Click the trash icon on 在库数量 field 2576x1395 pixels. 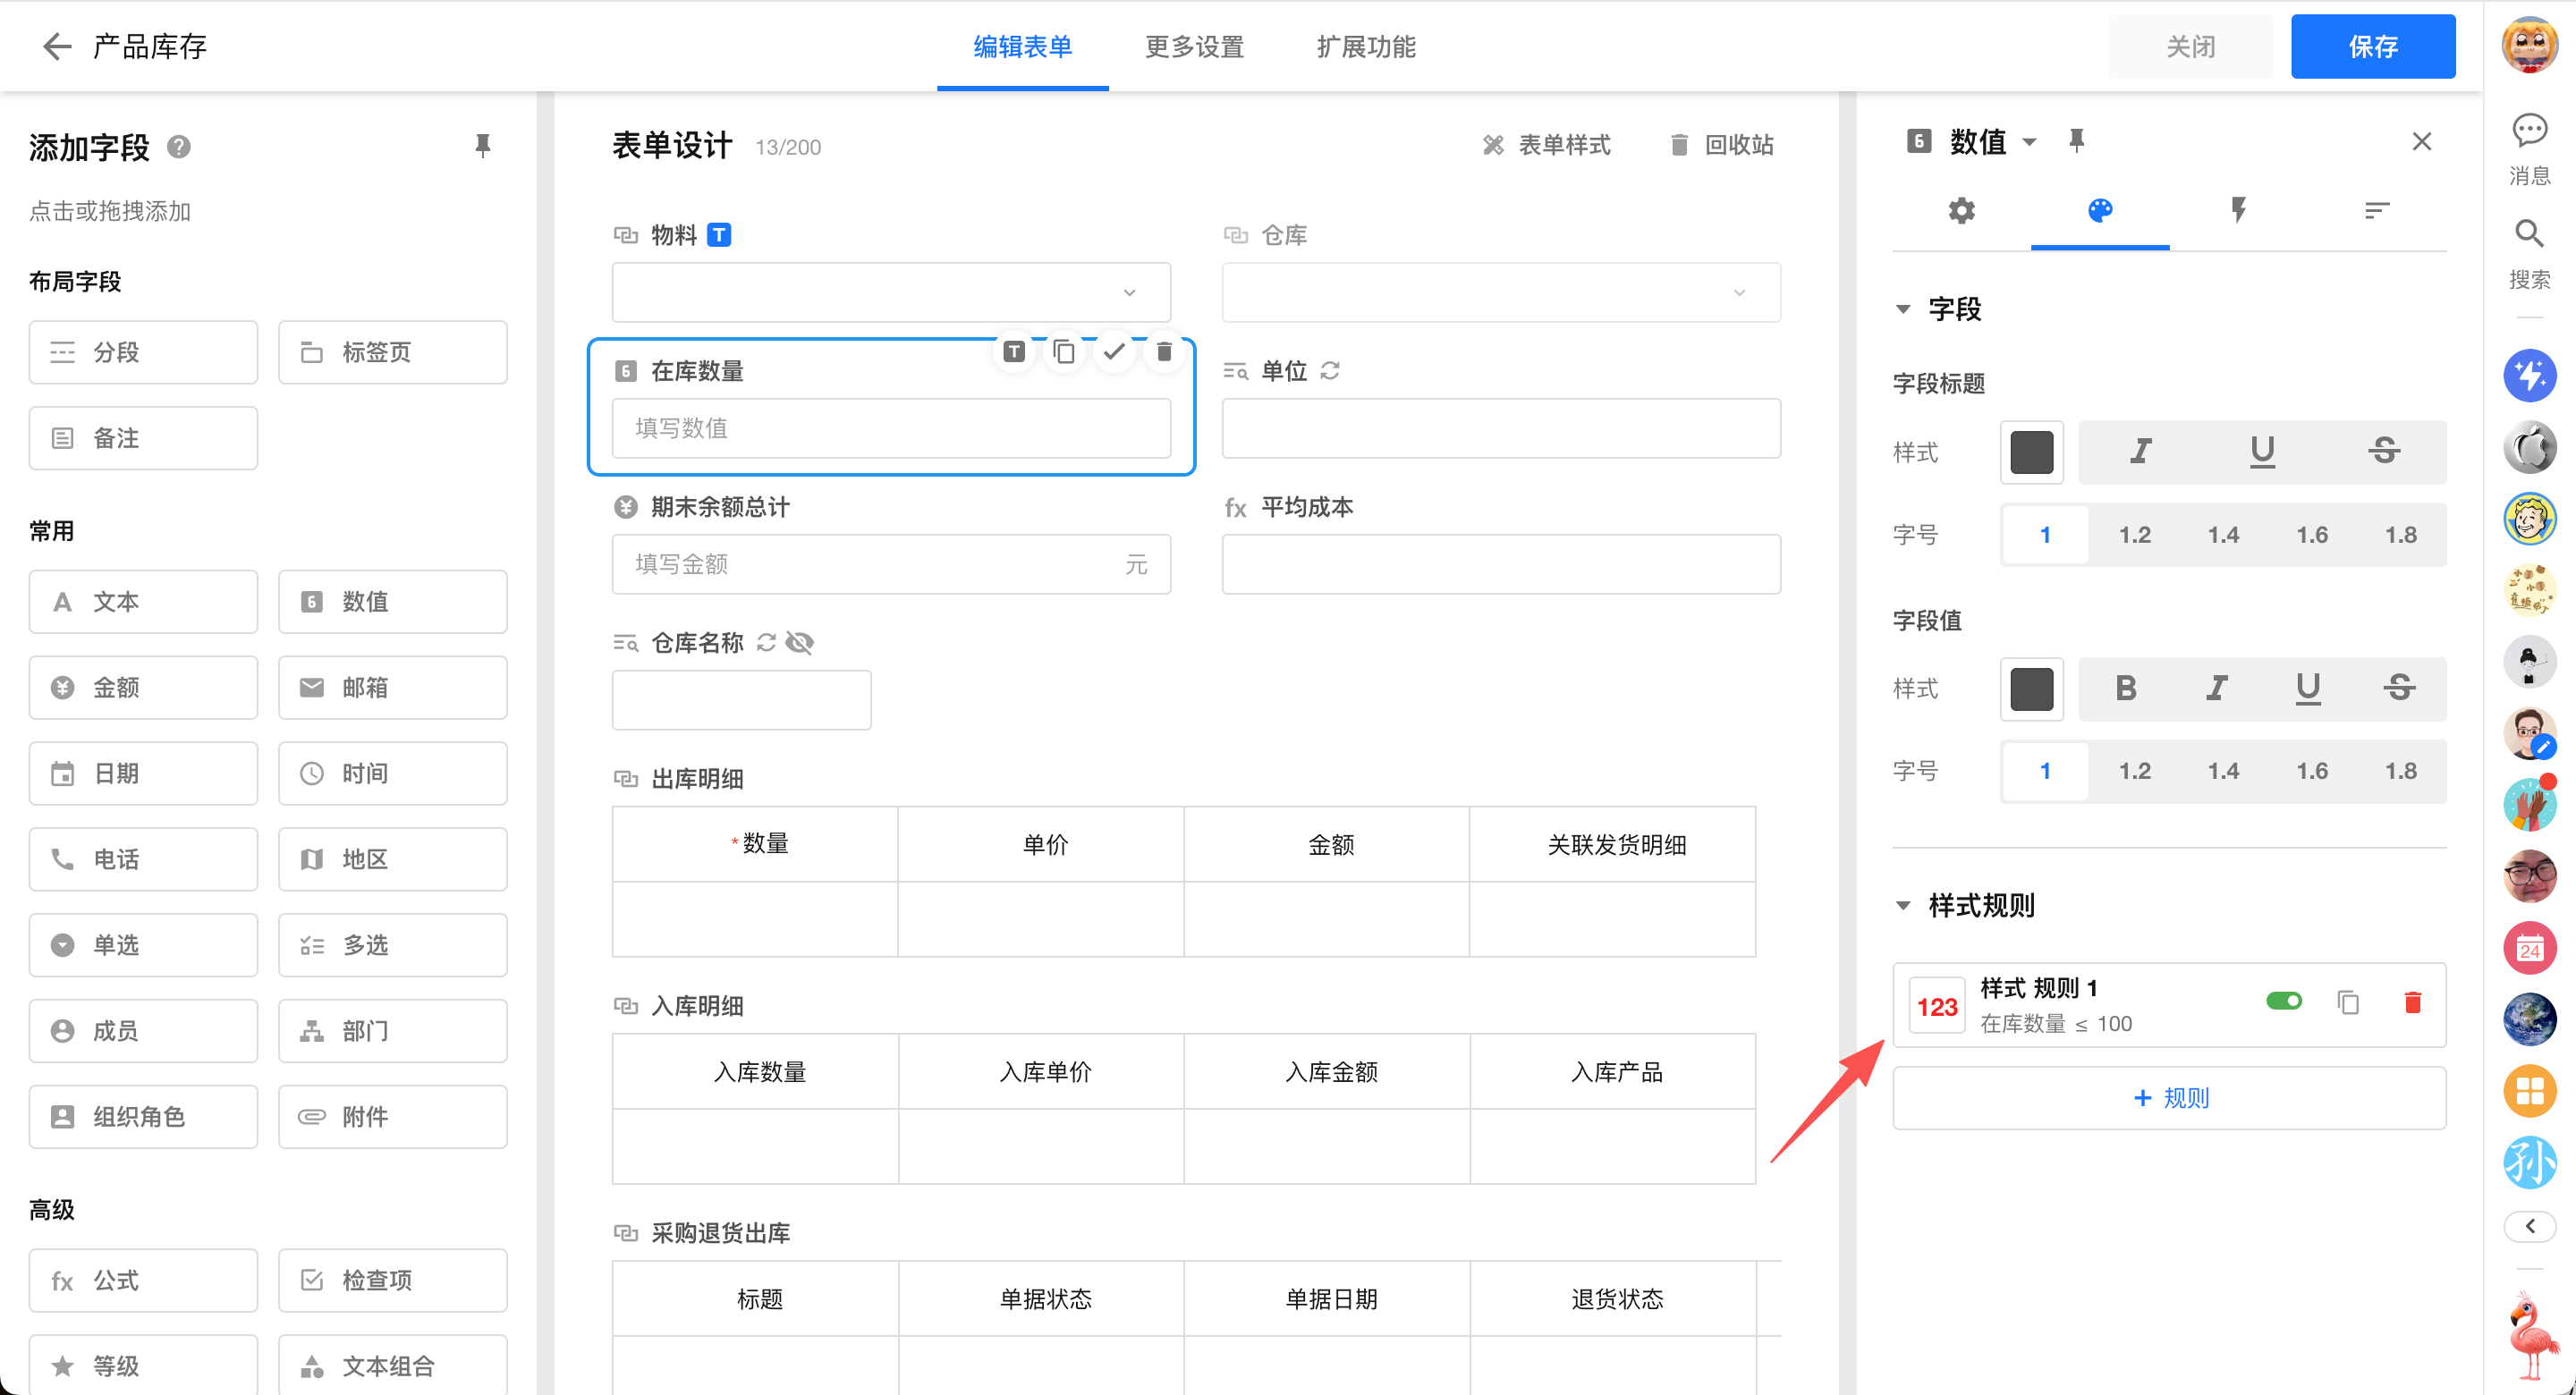pyautogui.click(x=1164, y=352)
